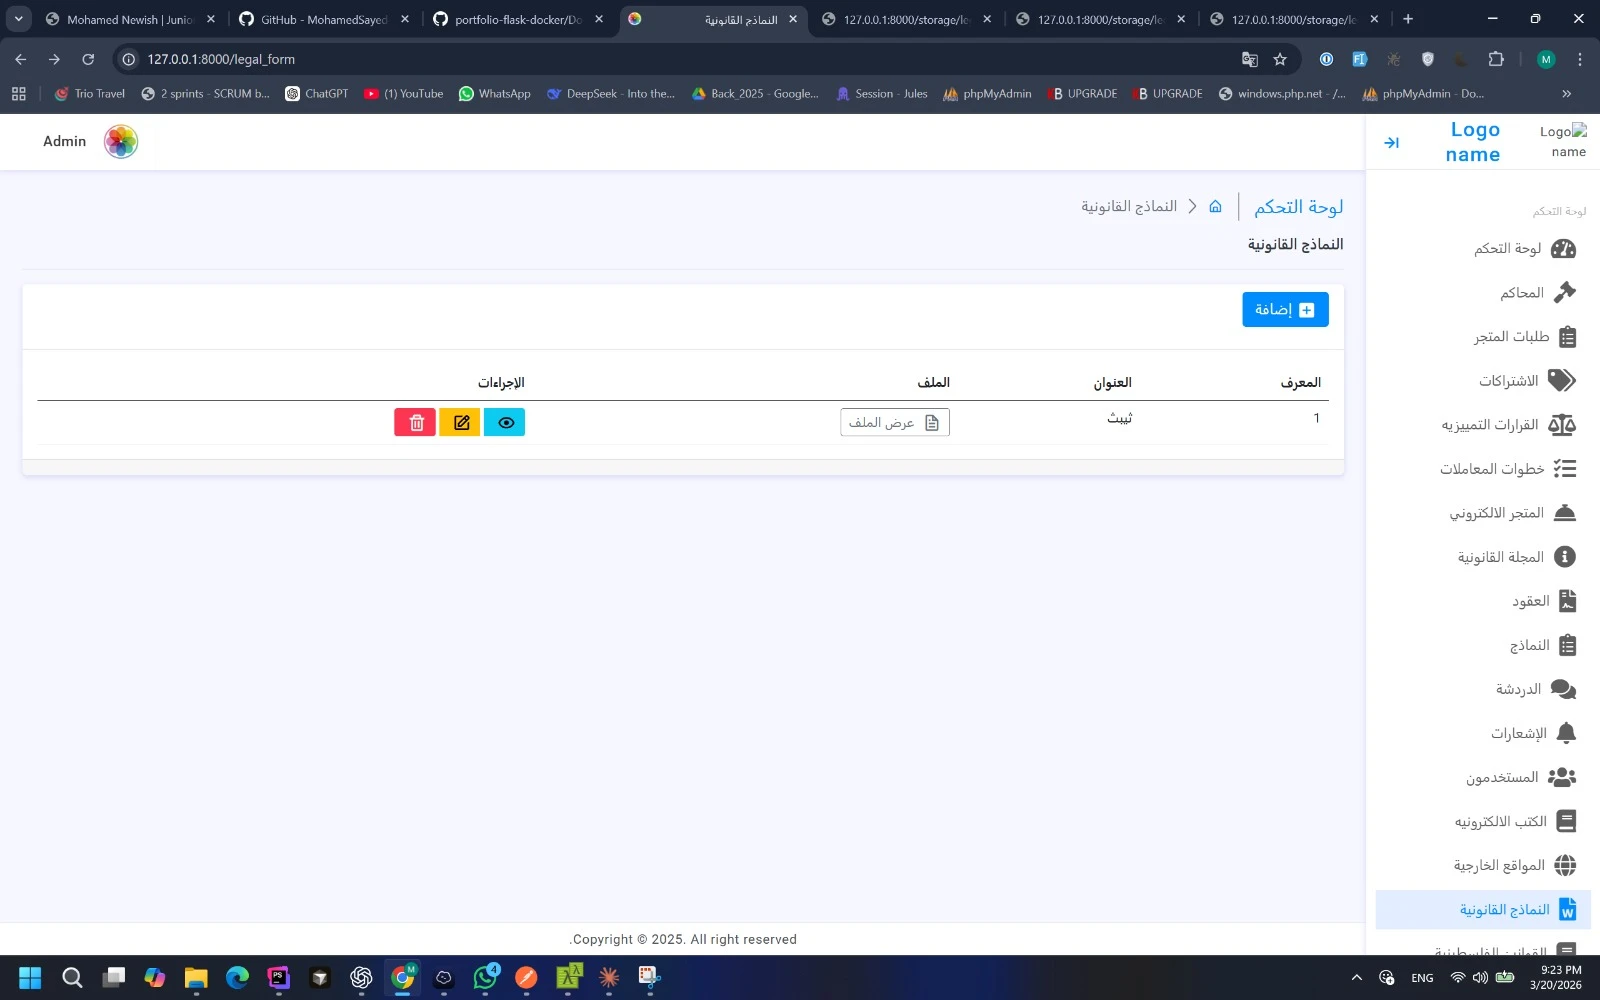1600x1000 pixels.
Task: Click the المواقع الخارجية globe icon
Action: click(x=1565, y=865)
